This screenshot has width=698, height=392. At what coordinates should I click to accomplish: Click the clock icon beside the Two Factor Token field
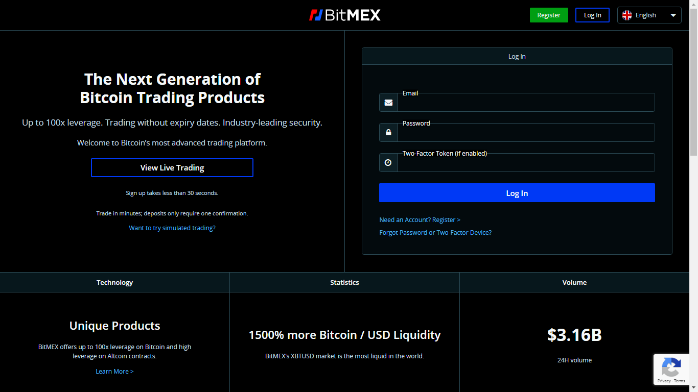(x=388, y=162)
